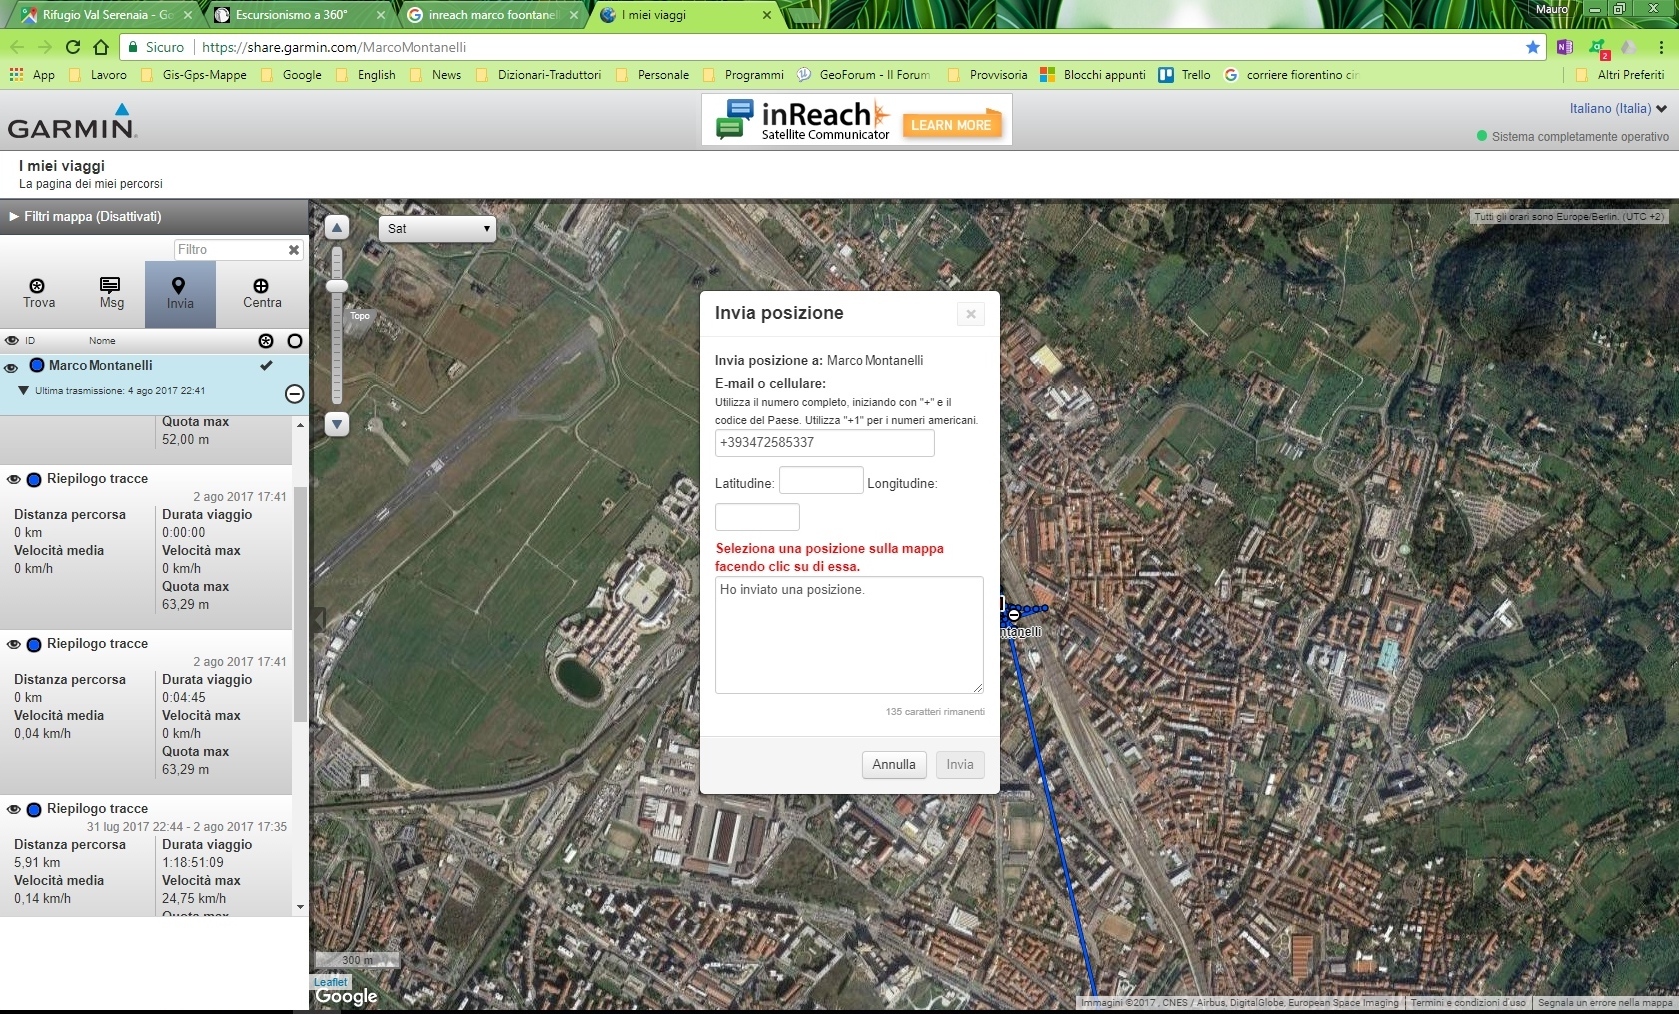Viewport: 1679px width, 1014px height.
Task: Click the Centra center map tool
Action: click(262, 294)
